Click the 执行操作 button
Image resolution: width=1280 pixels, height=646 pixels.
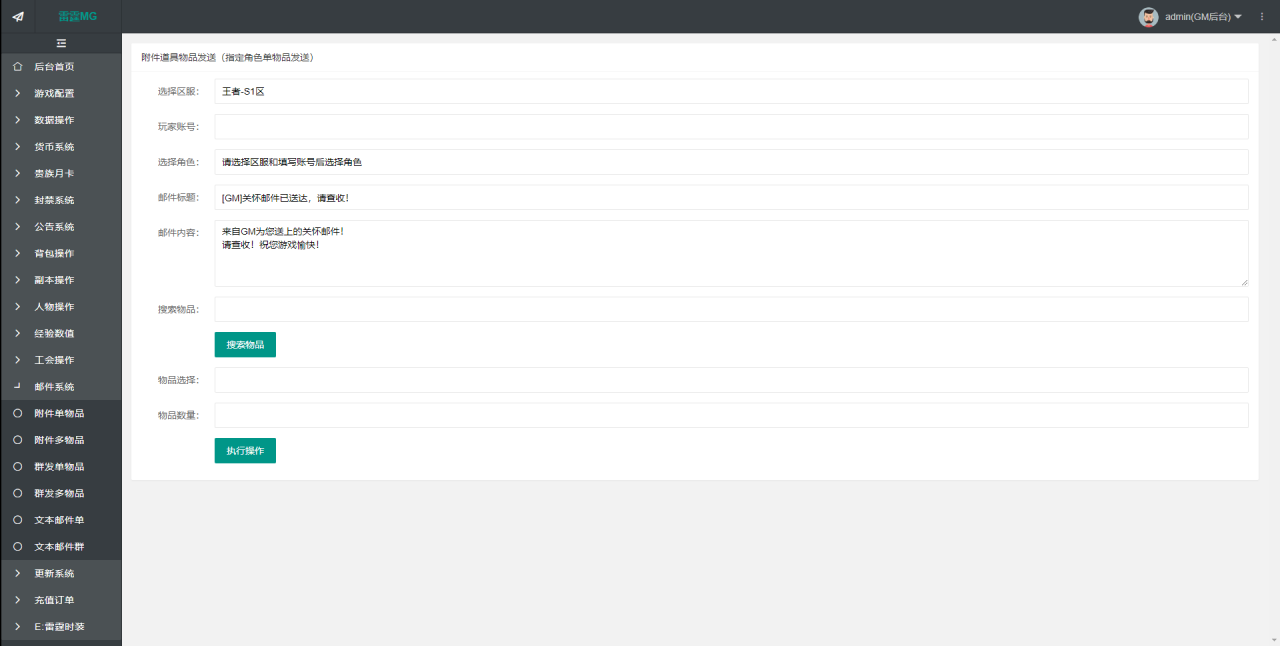coord(245,451)
